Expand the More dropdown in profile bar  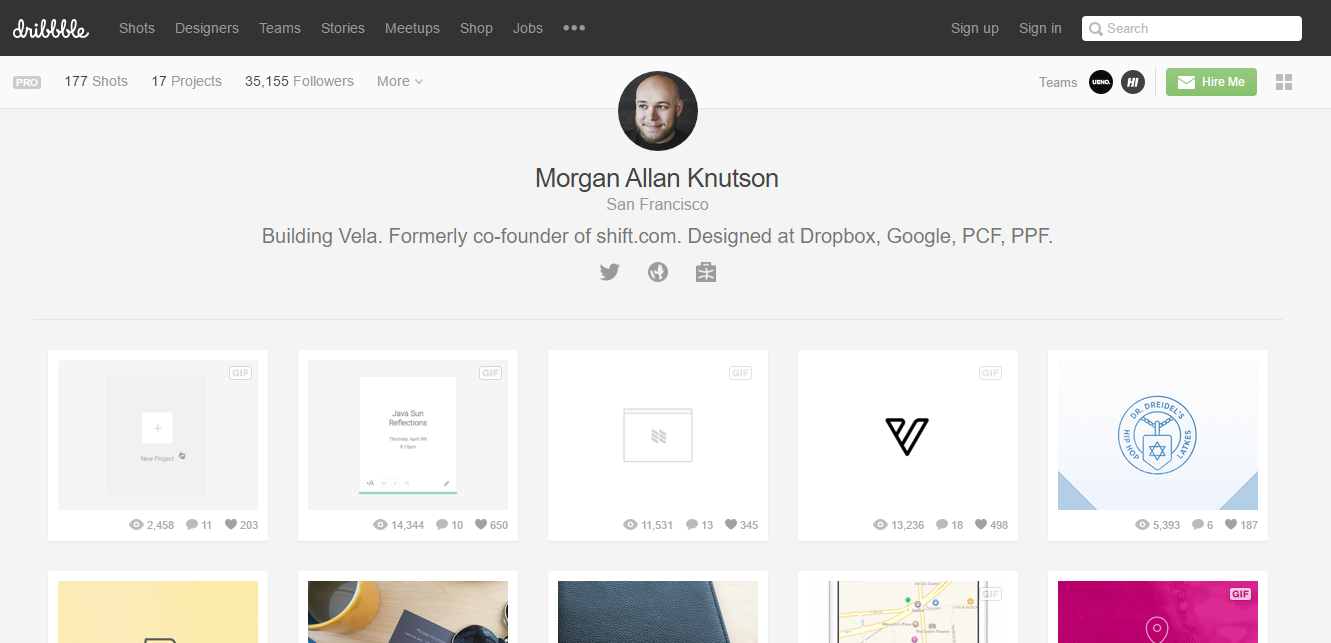point(400,81)
